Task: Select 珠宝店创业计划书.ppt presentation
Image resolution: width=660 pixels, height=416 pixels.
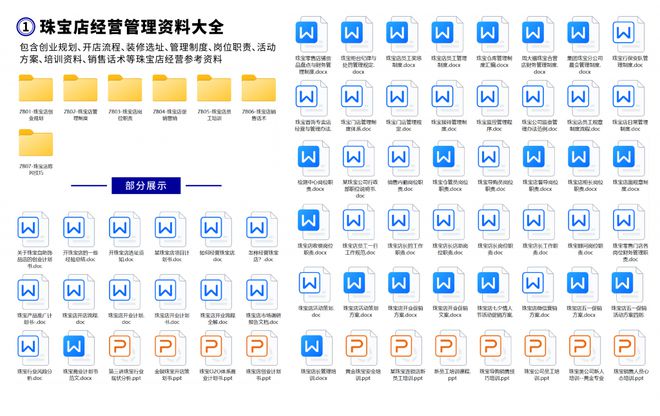Action: pyautogui.click(x=261, y=349)
